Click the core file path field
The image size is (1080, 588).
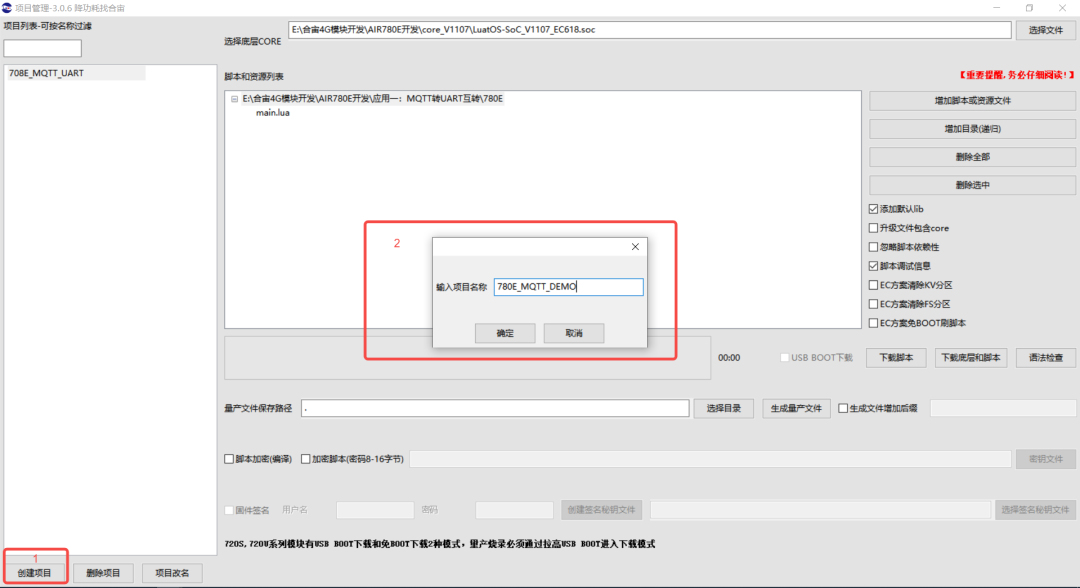pos(650,30)
